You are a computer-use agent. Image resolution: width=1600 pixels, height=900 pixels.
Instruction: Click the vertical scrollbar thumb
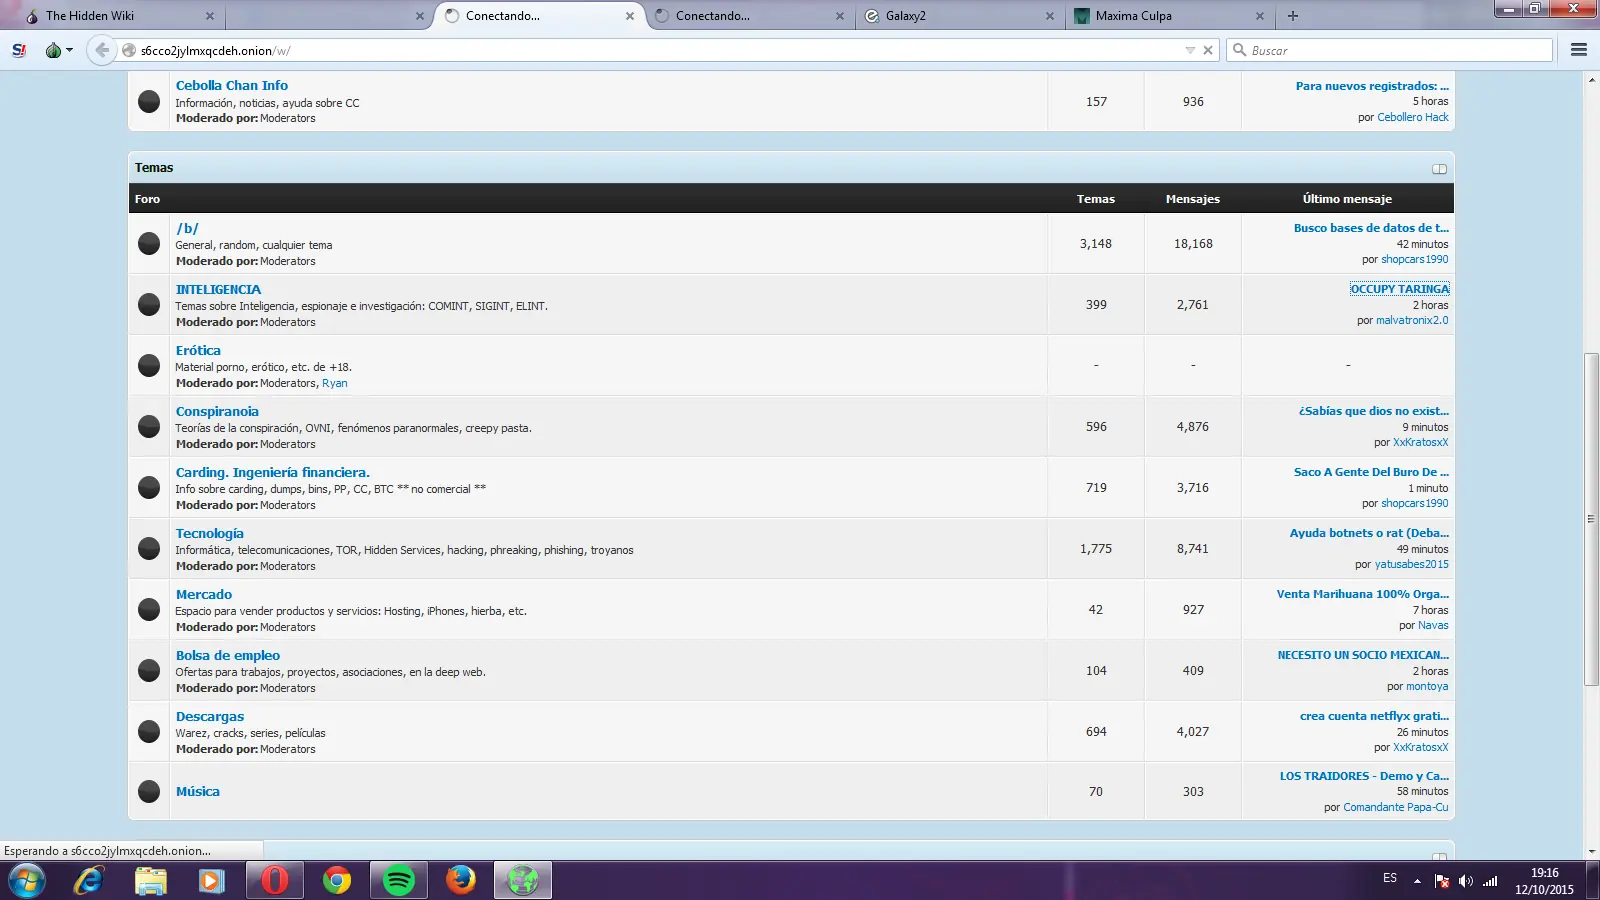[1592, 519]
